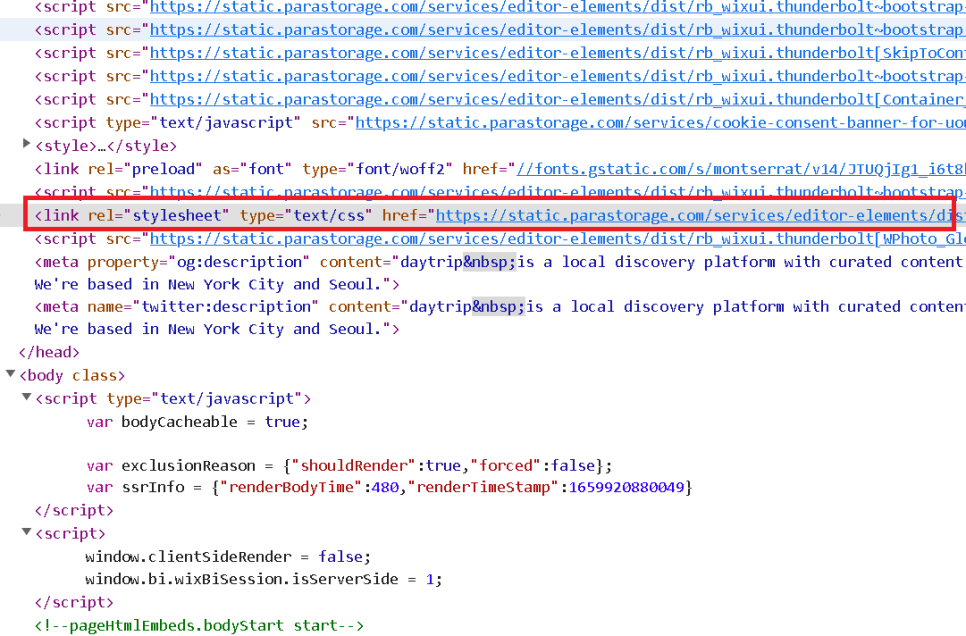This screenshot has height=636, width=966.
Task: Click &nbsp; entity in twitter:description content
Action: coord(498,307)
